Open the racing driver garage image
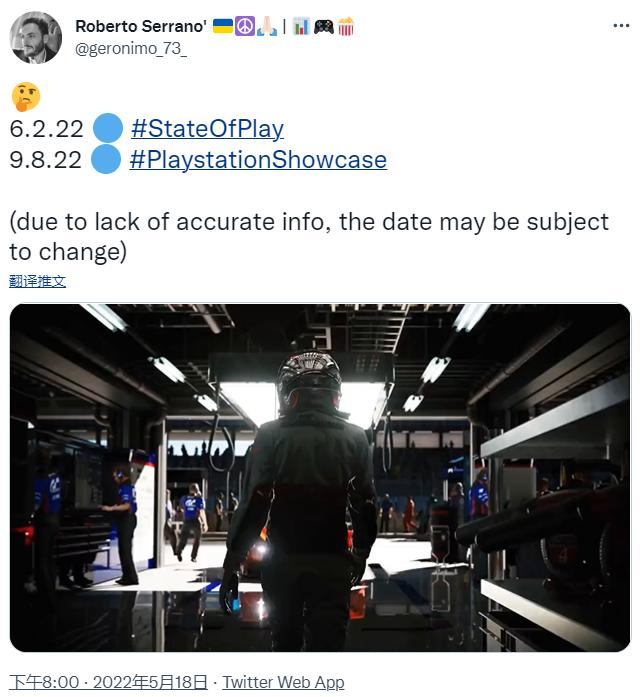Viewport: 644px width, 697px height. coord(320,477)
